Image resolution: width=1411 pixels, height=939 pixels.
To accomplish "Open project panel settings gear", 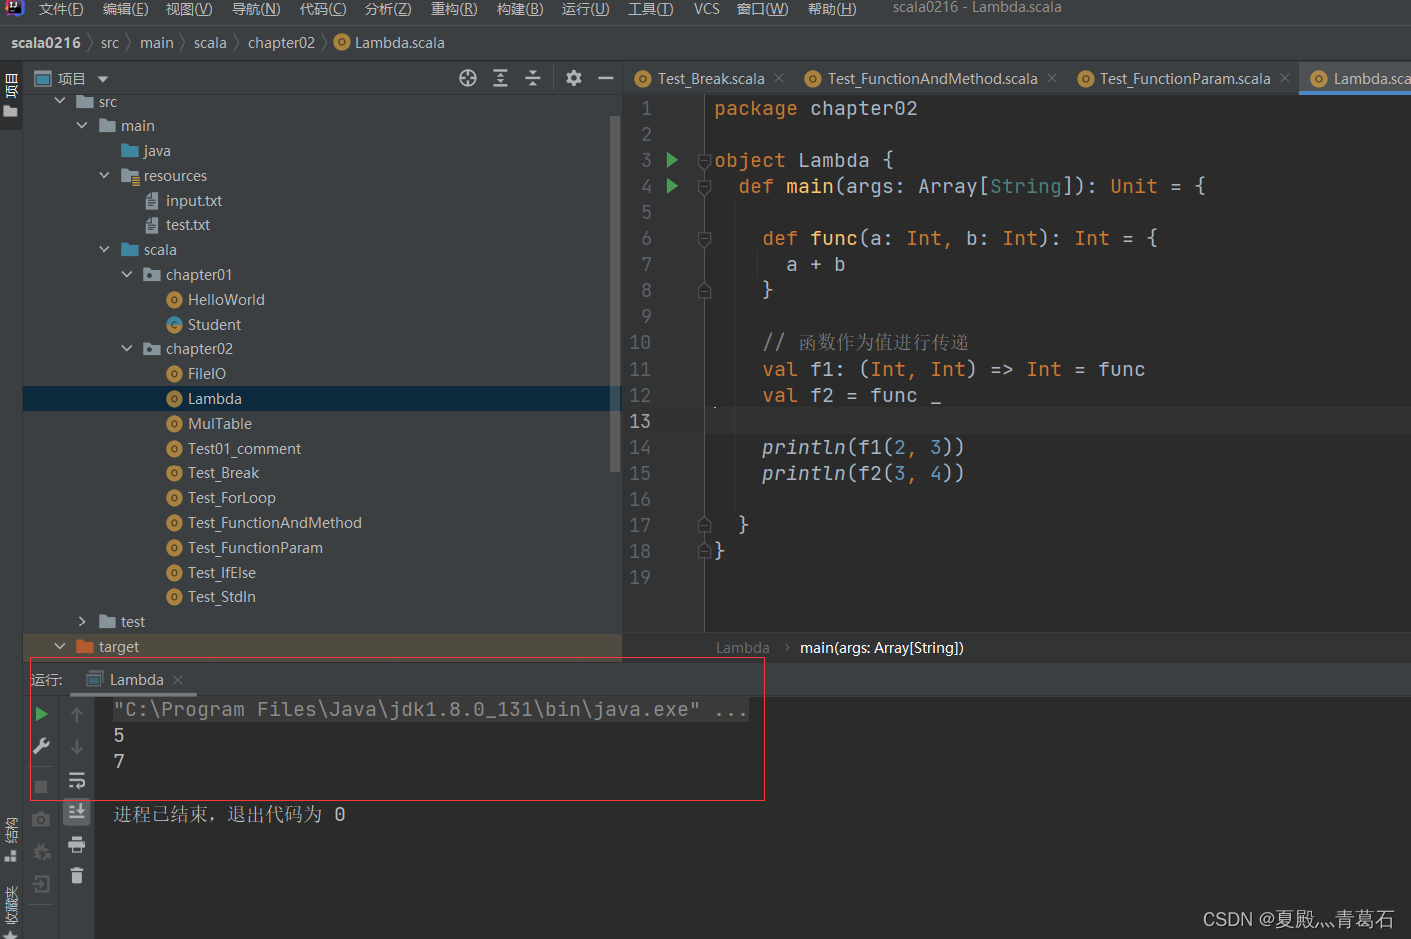I will (574, 78).
